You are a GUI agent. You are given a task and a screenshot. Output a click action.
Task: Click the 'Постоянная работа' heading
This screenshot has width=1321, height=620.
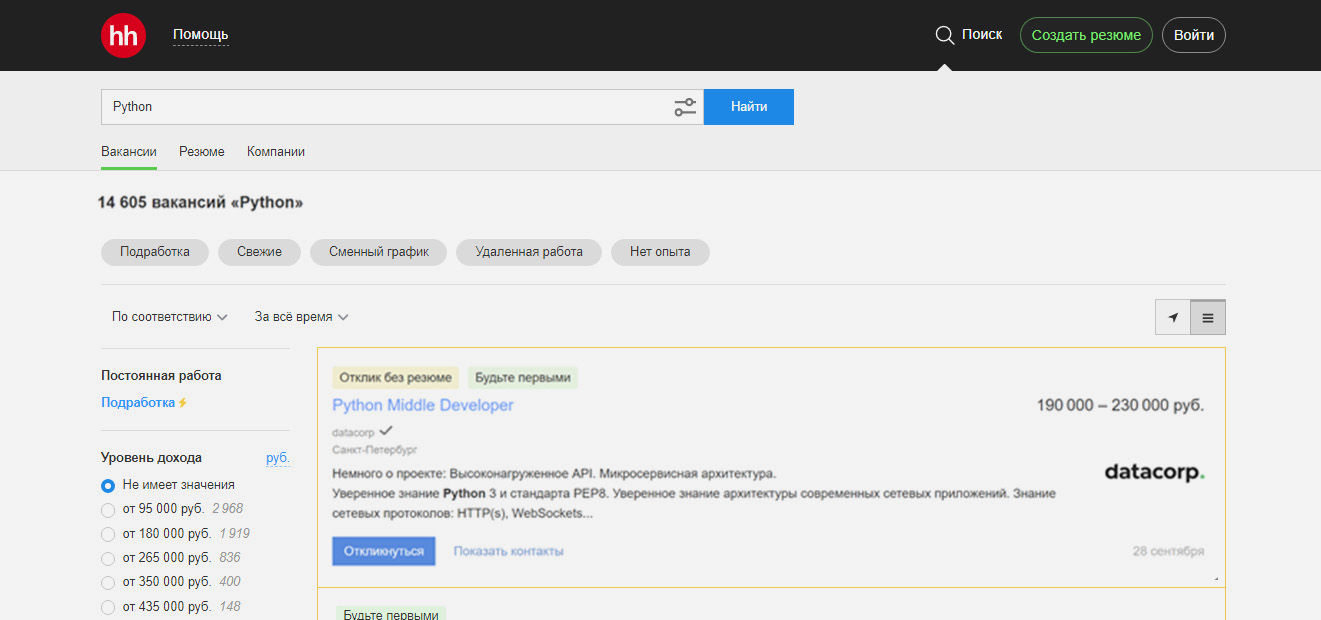161,376
